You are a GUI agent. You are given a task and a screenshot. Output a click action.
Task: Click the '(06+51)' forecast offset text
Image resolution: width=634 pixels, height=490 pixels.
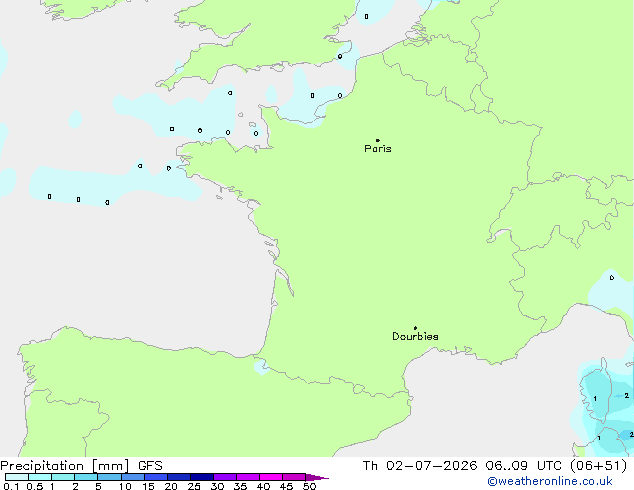598,466
